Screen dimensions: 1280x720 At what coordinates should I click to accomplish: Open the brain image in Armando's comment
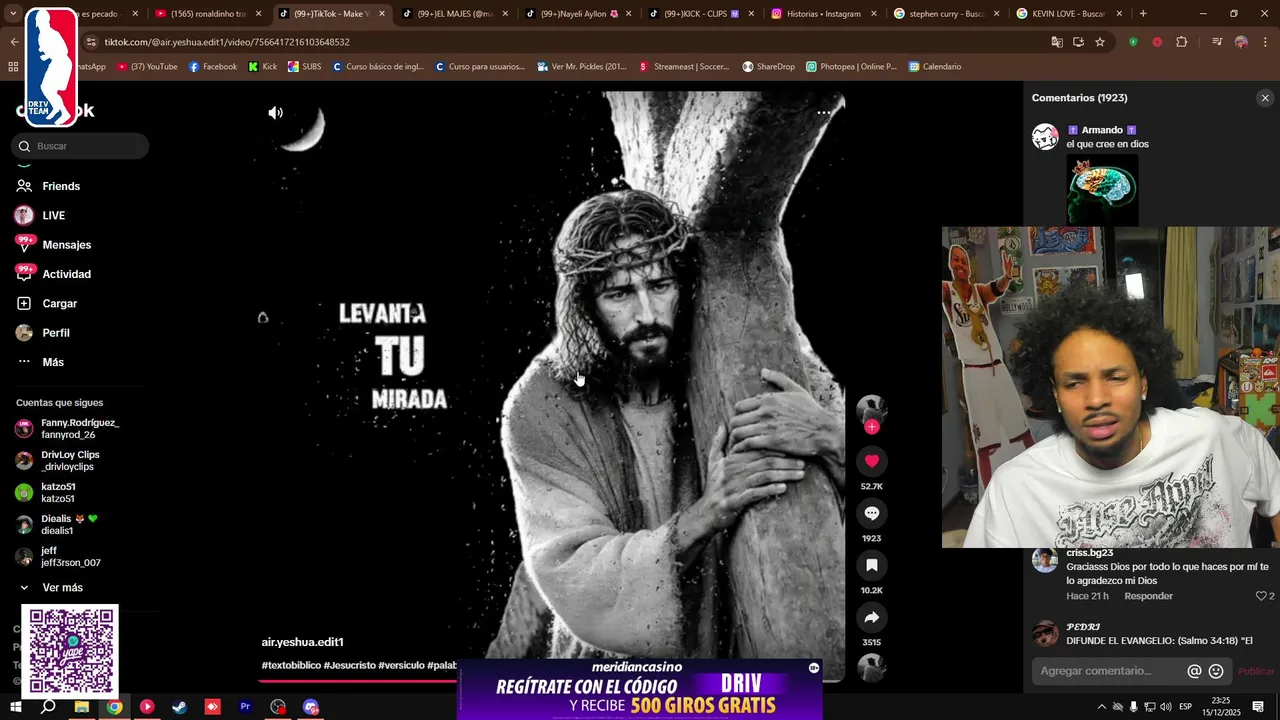click(x=1102, y=189)
